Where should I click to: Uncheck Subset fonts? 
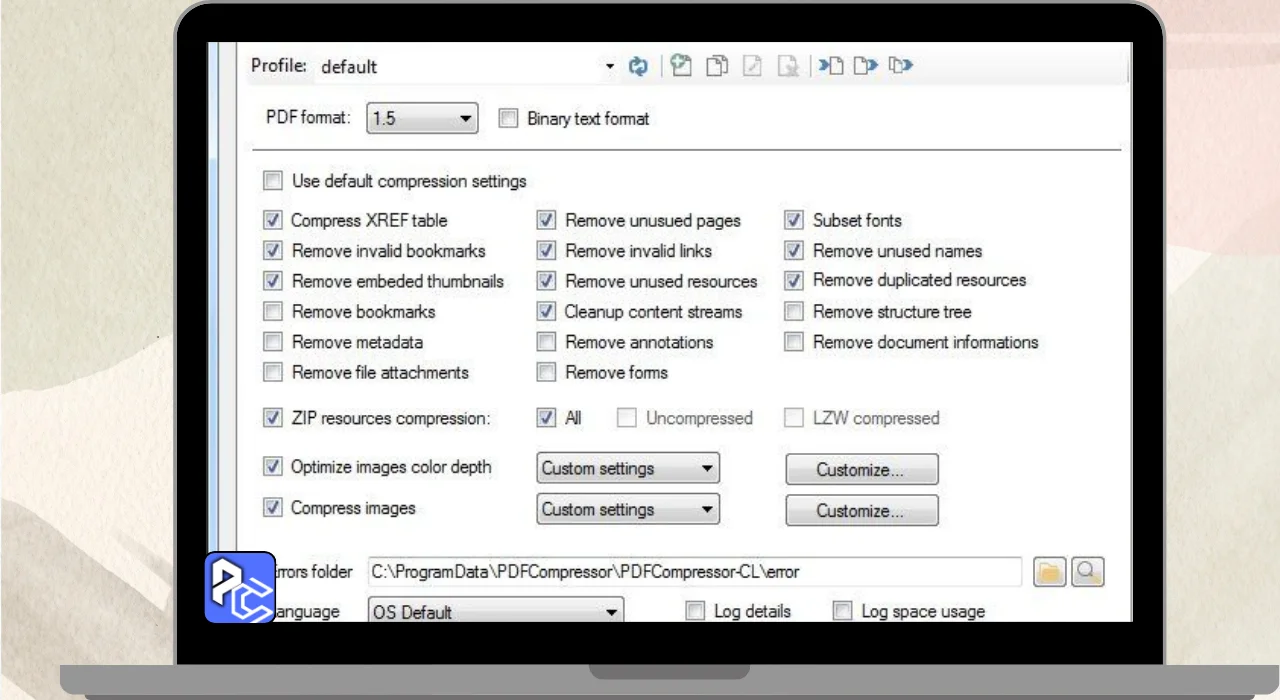point(794,220)
